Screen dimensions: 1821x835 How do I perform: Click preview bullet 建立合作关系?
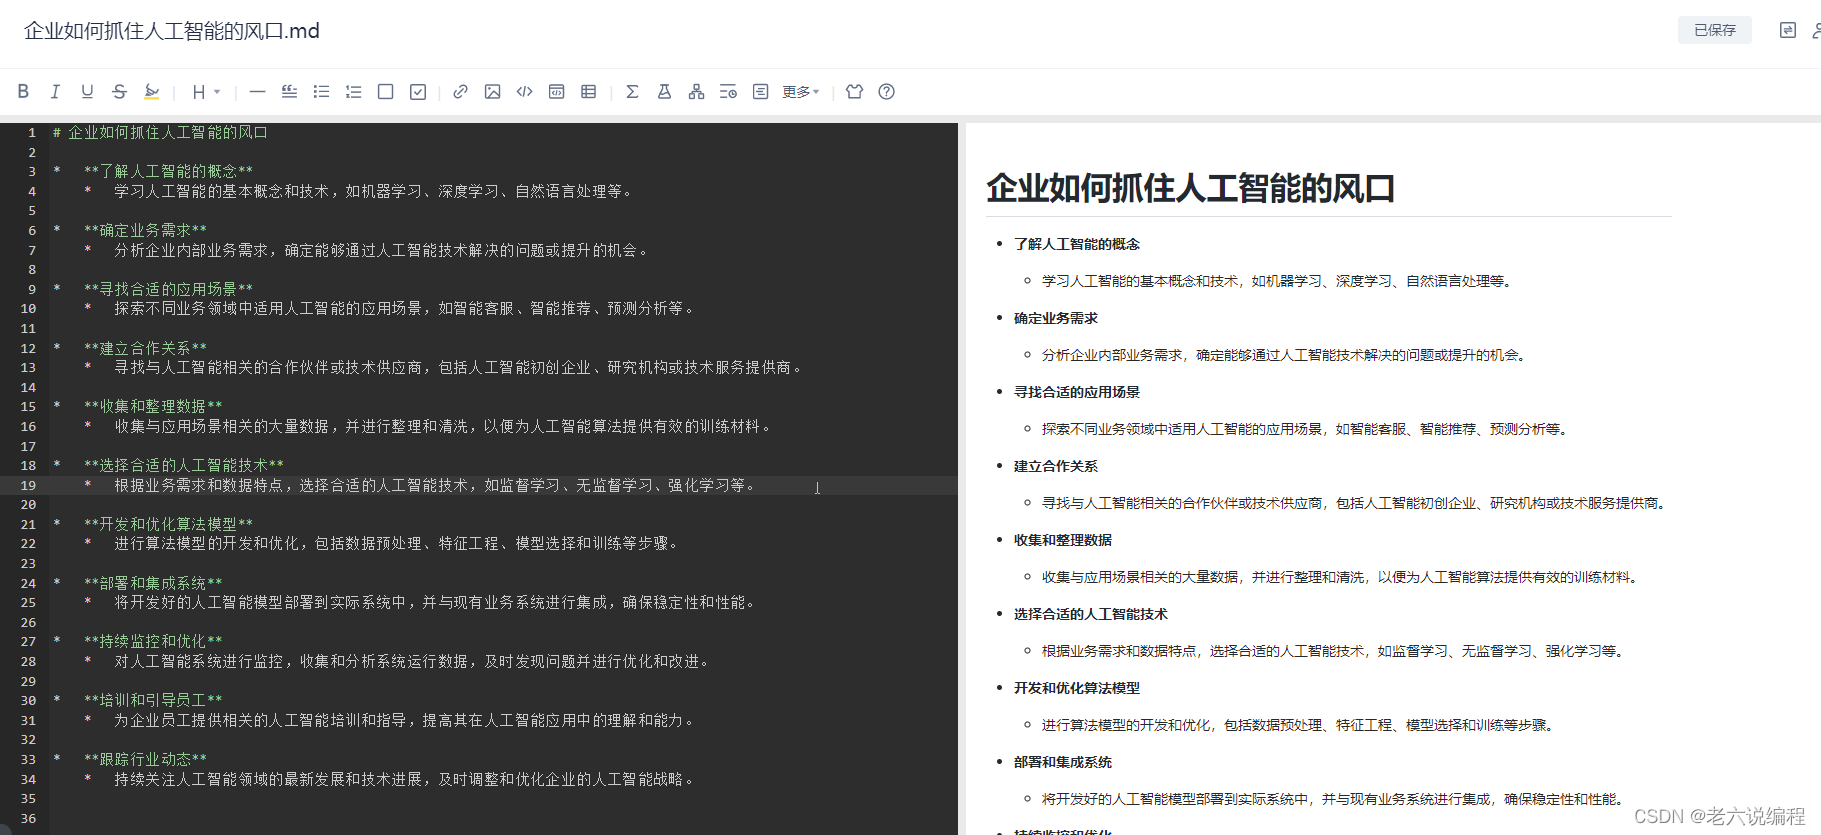(x=1056, y=466)
